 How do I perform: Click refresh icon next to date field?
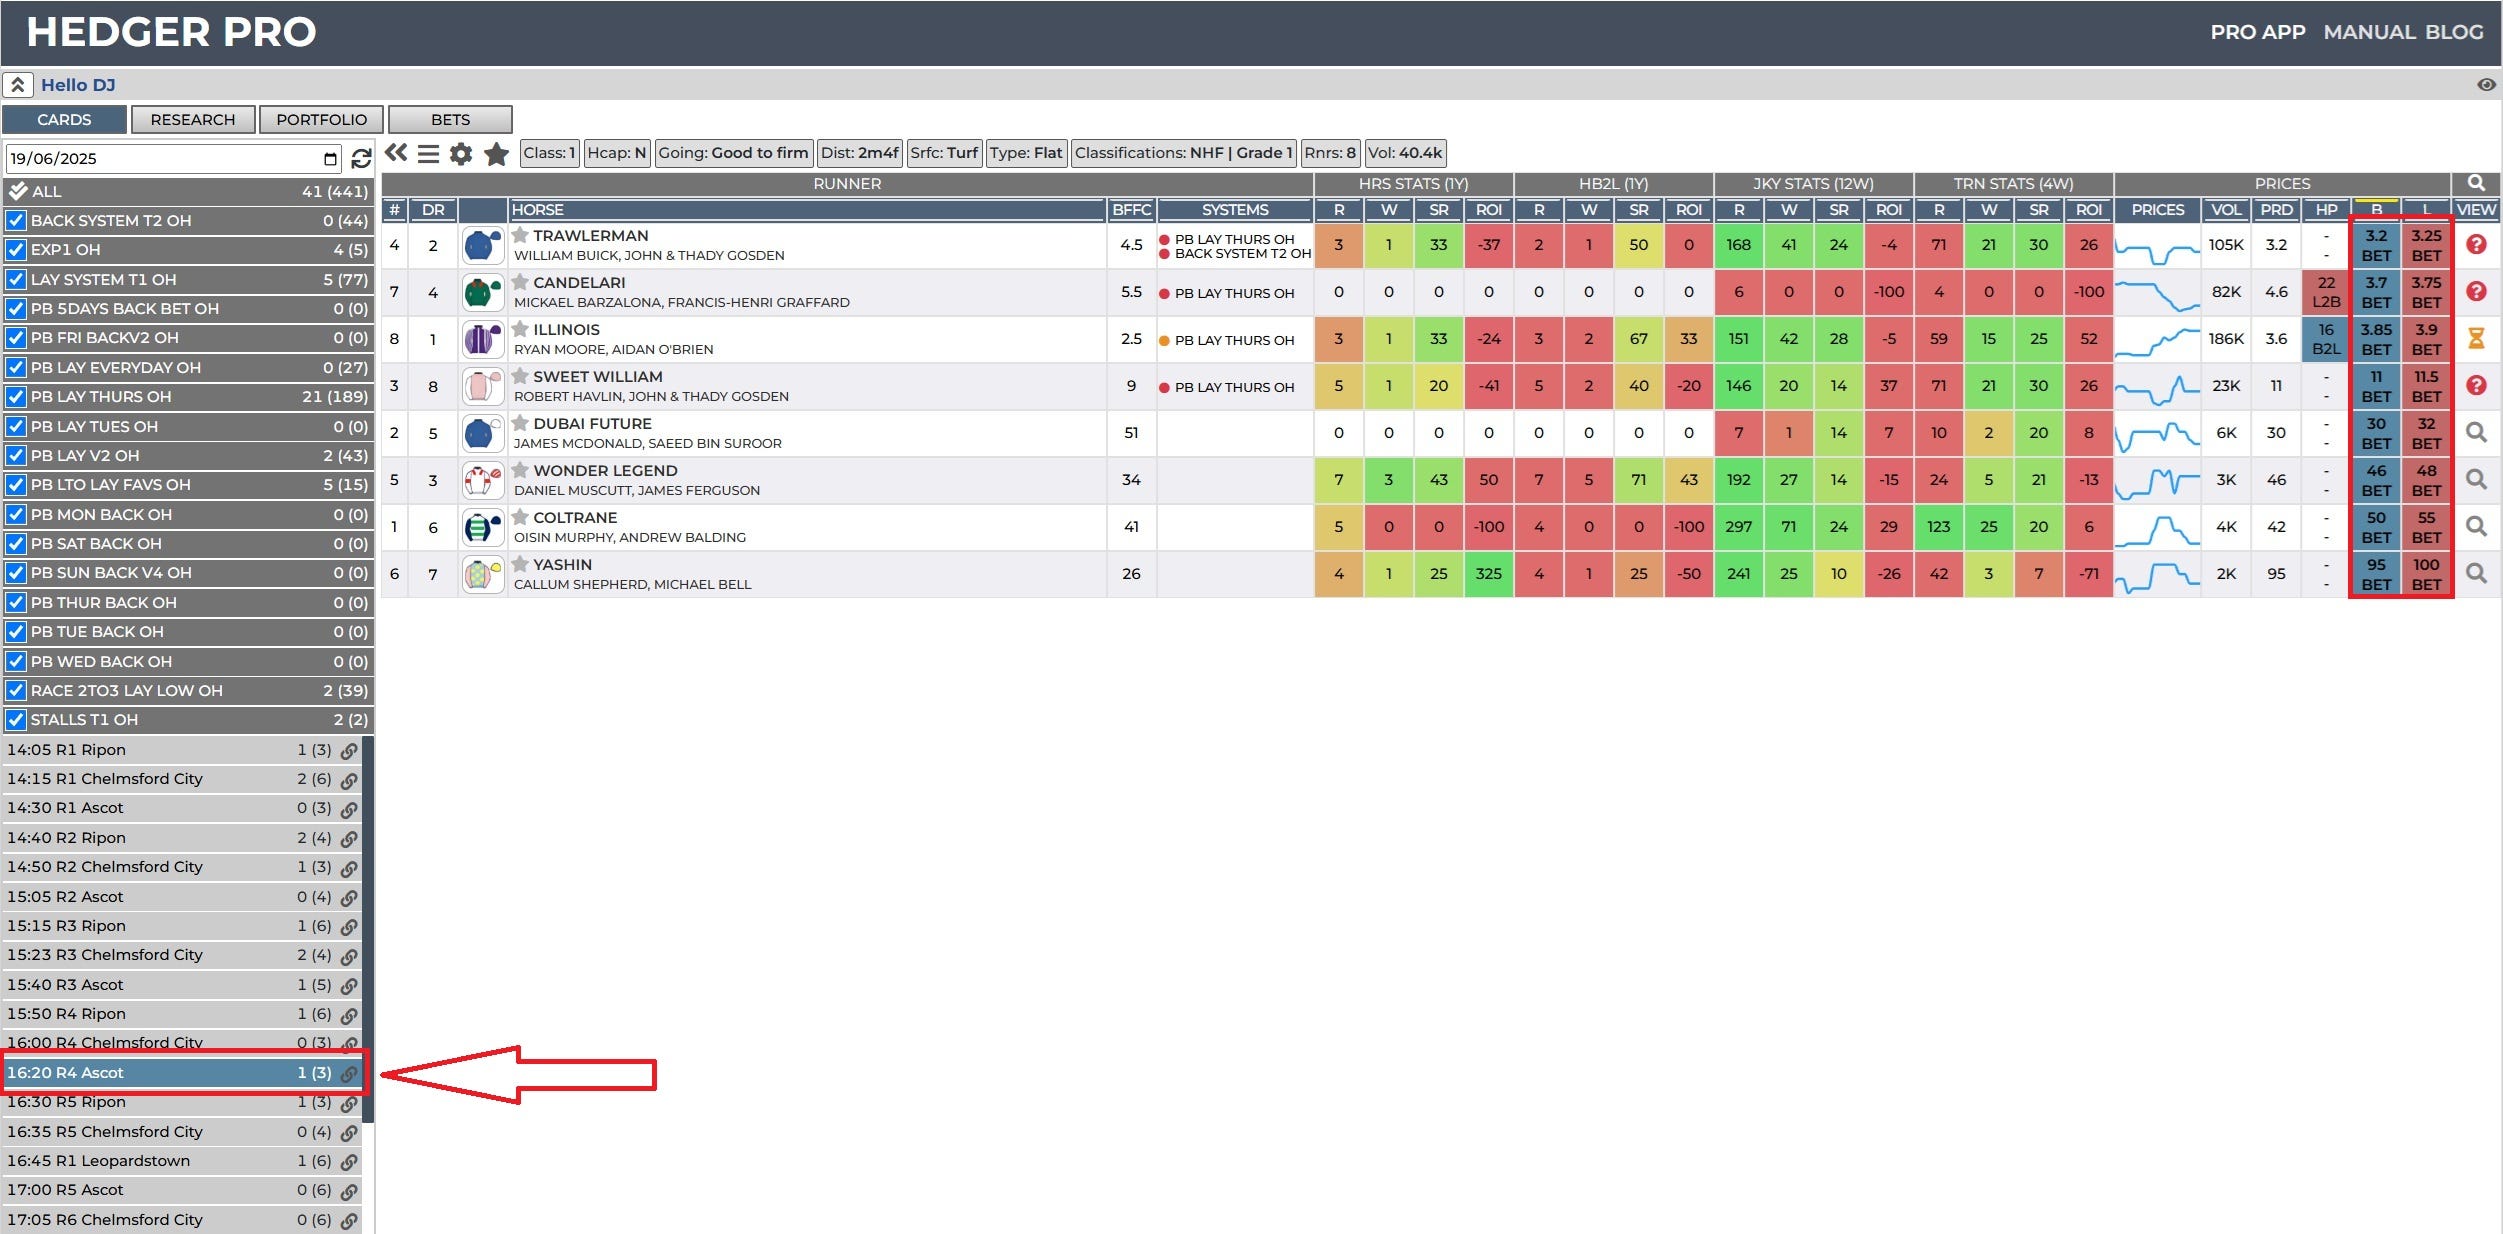[361, 158]
